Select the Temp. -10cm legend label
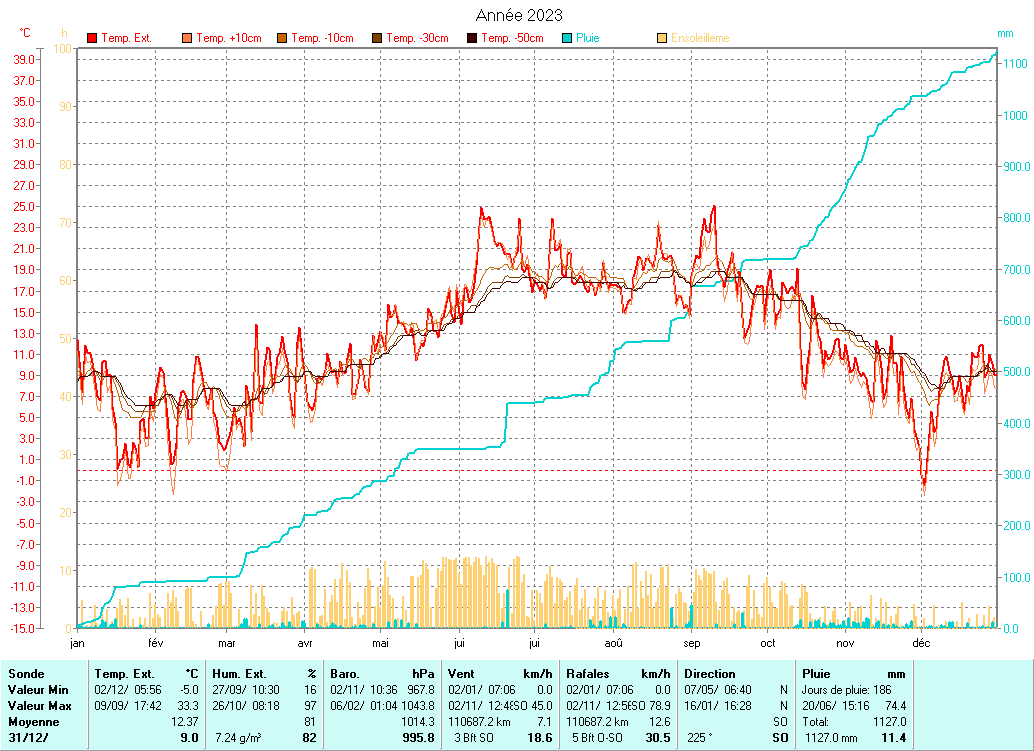The image size is (1034, 751). [324, 39]
